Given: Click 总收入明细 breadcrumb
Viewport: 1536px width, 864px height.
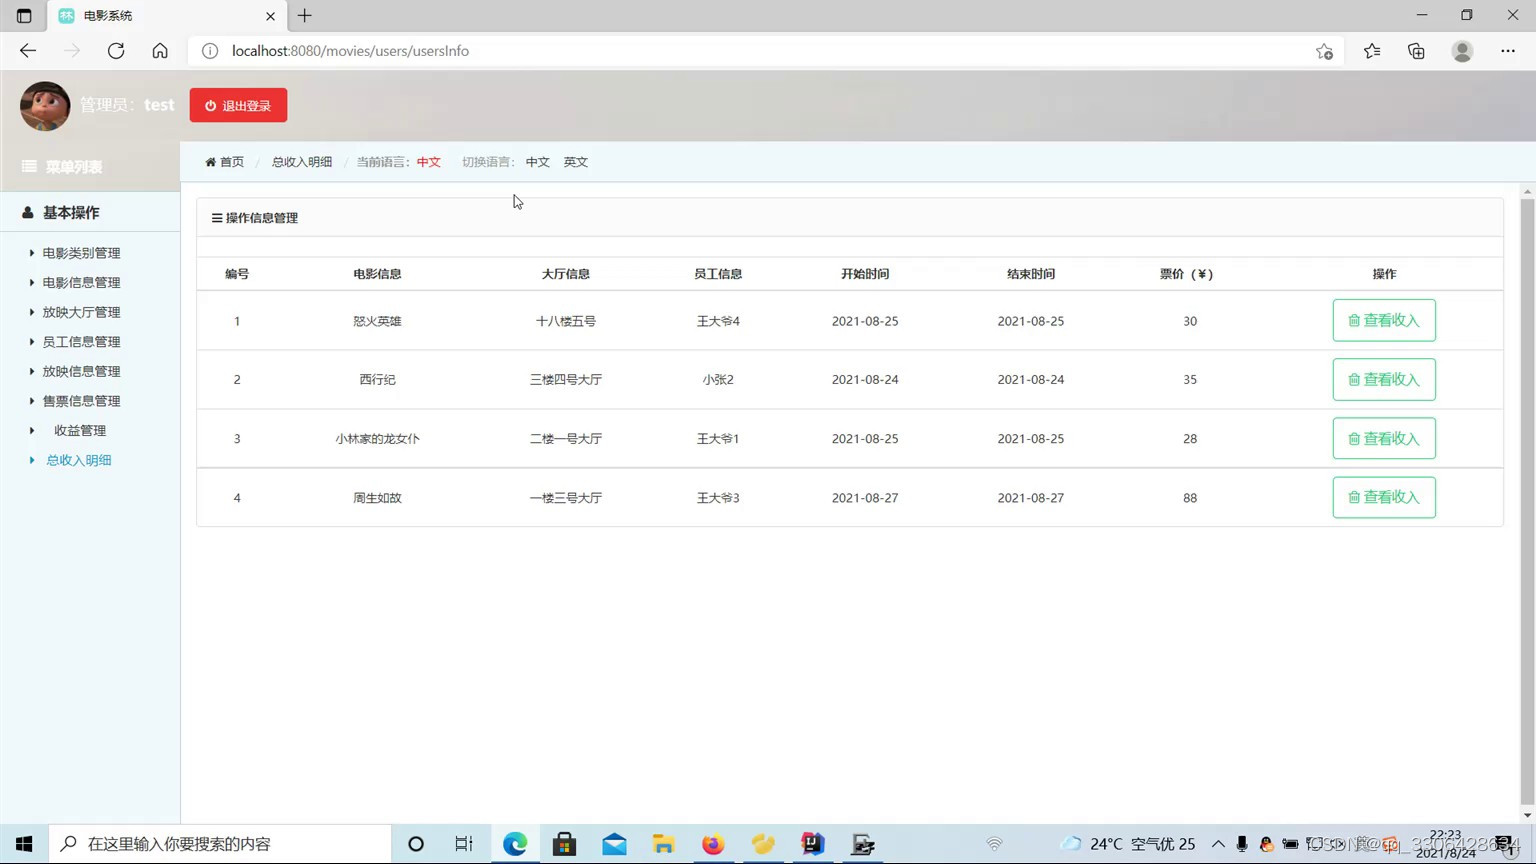Looking at the screenshot, I should (302, 162).
